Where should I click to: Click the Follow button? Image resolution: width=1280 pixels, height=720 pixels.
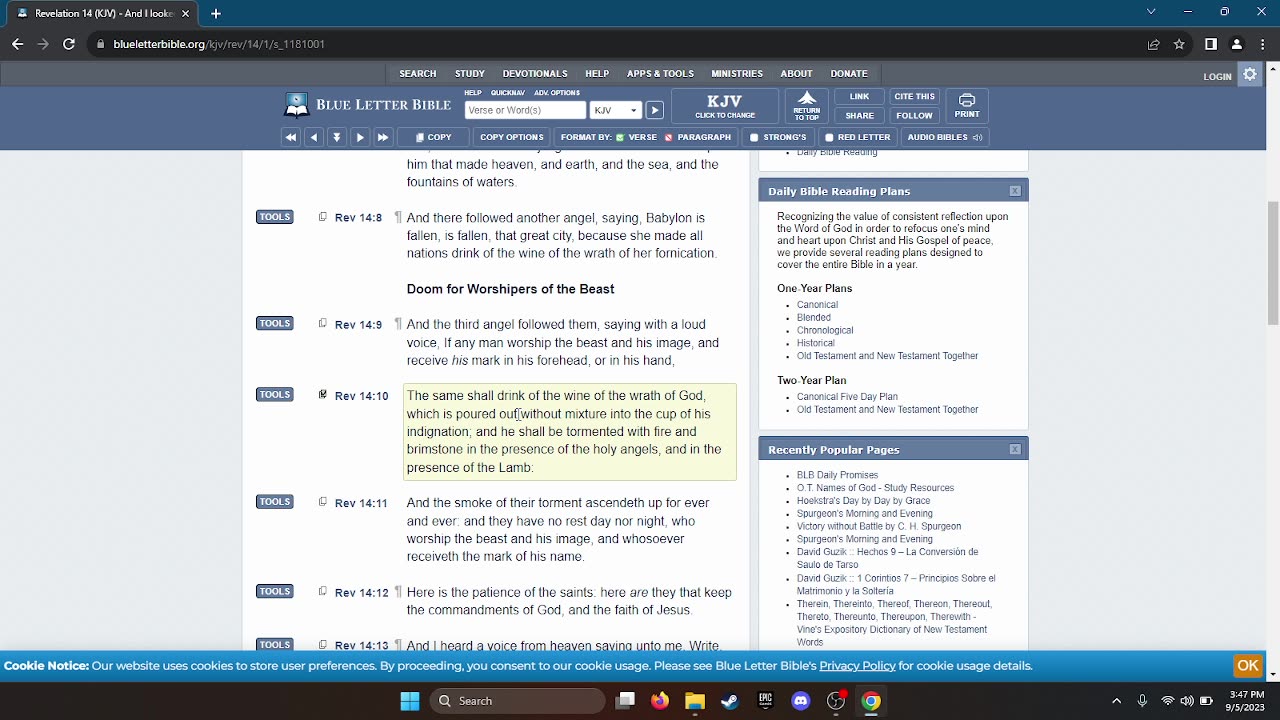[x=914, y=115]
